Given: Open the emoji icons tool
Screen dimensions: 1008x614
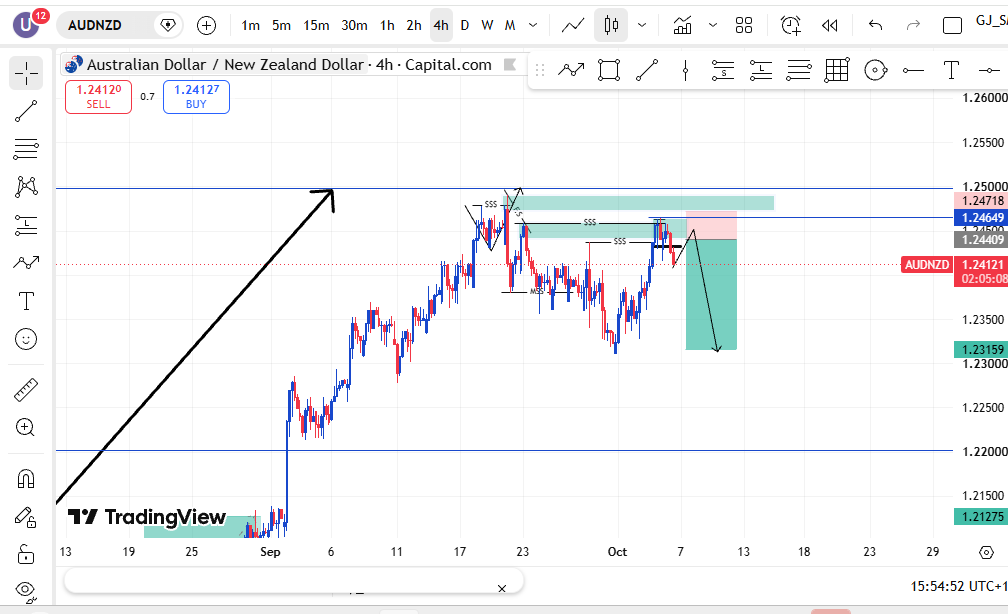Looking at the screenshot, I should [26, 339].
